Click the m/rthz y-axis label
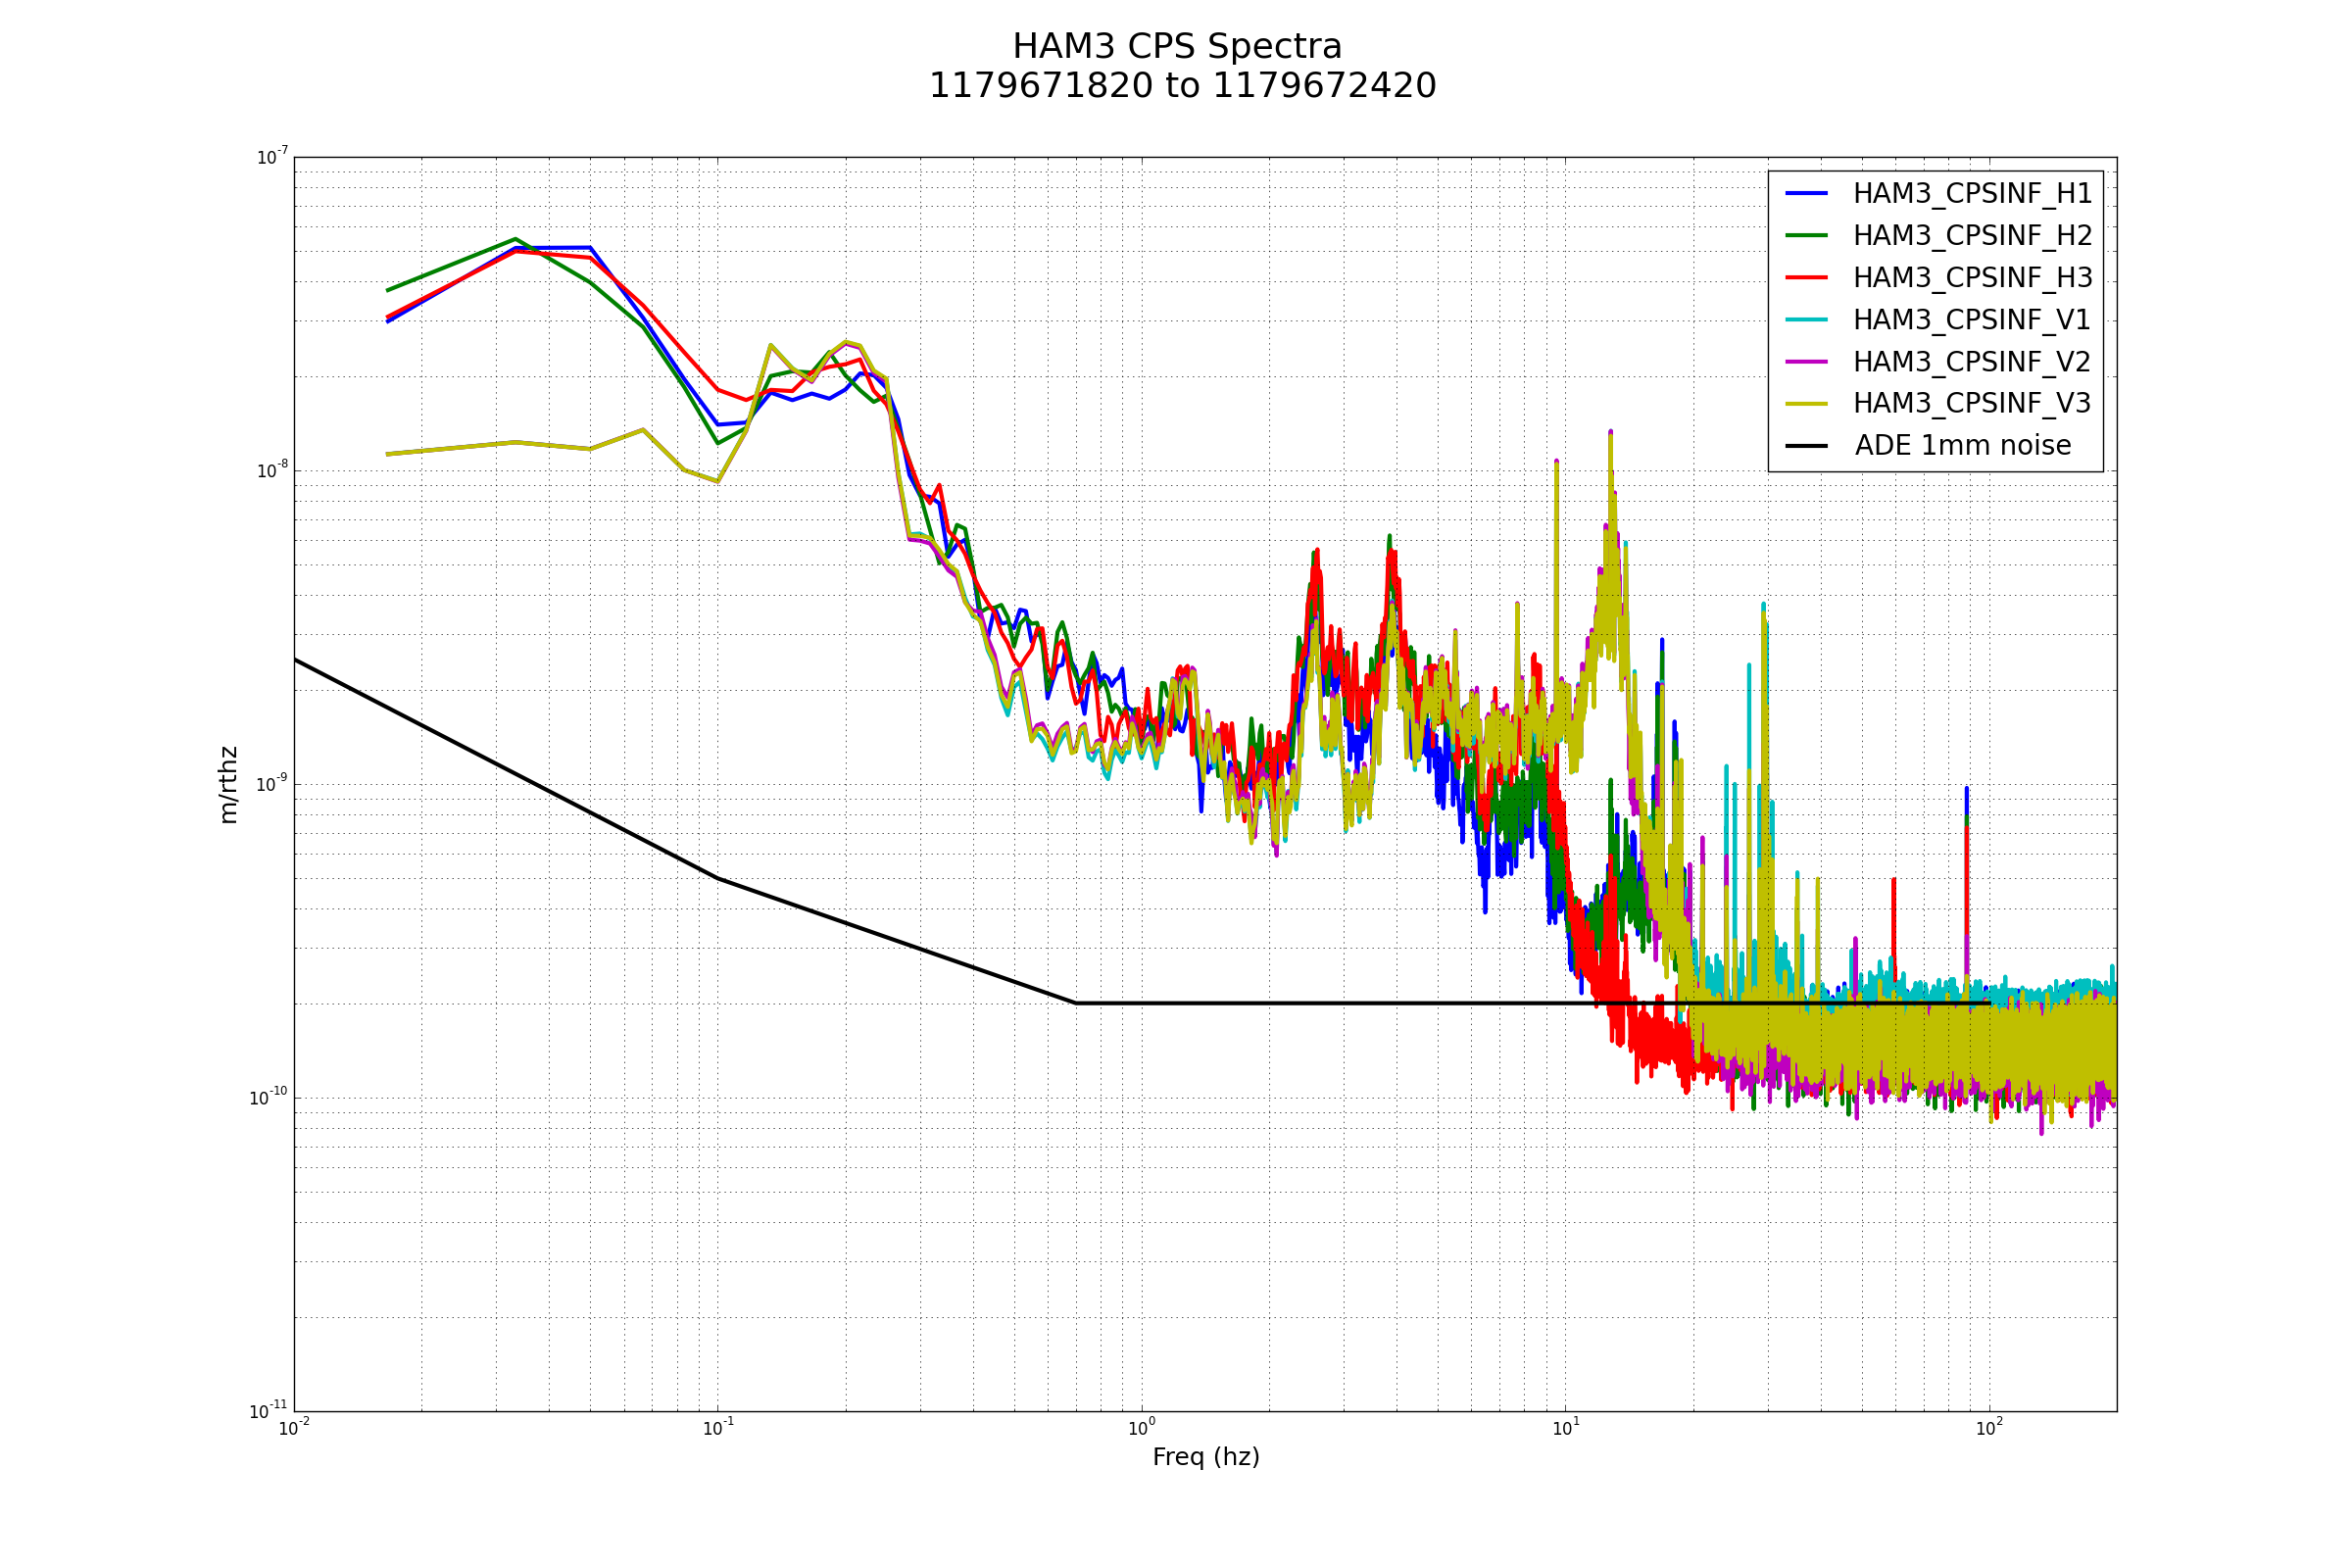 pos(229,785)
